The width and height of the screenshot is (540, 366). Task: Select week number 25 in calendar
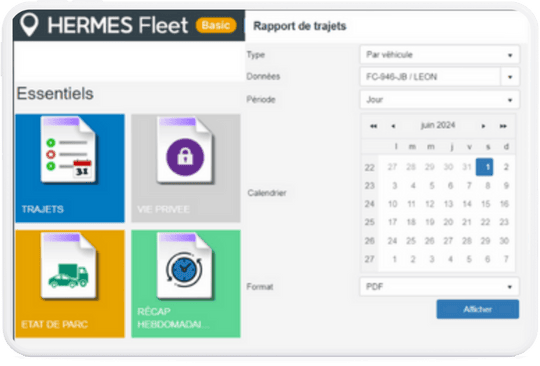370,222
